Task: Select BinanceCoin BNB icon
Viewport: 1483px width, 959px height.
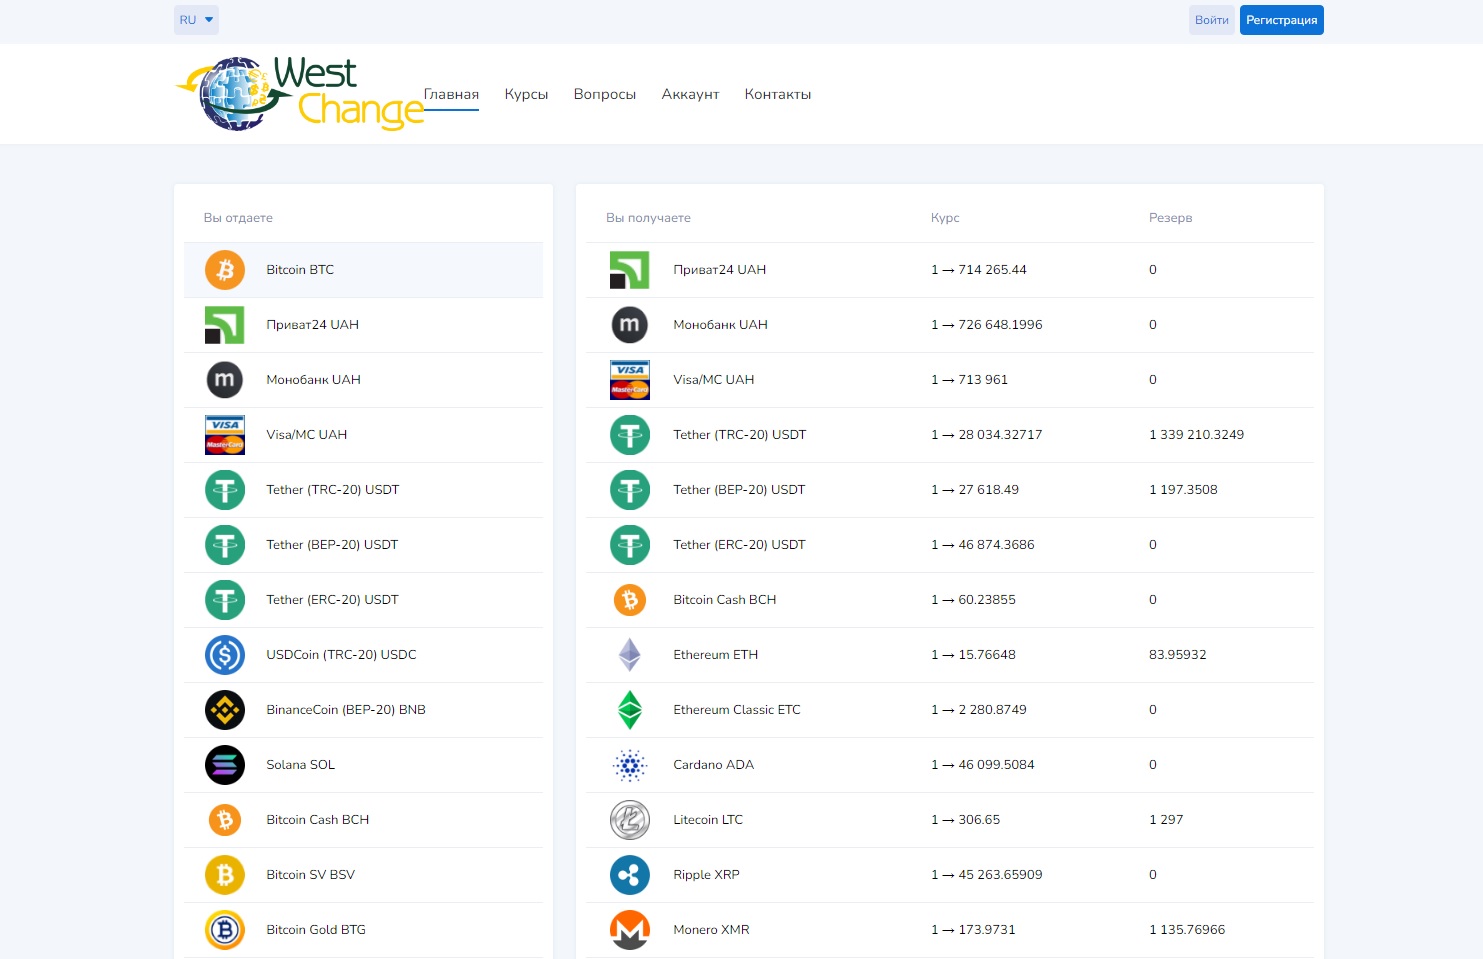Action: 225,710
